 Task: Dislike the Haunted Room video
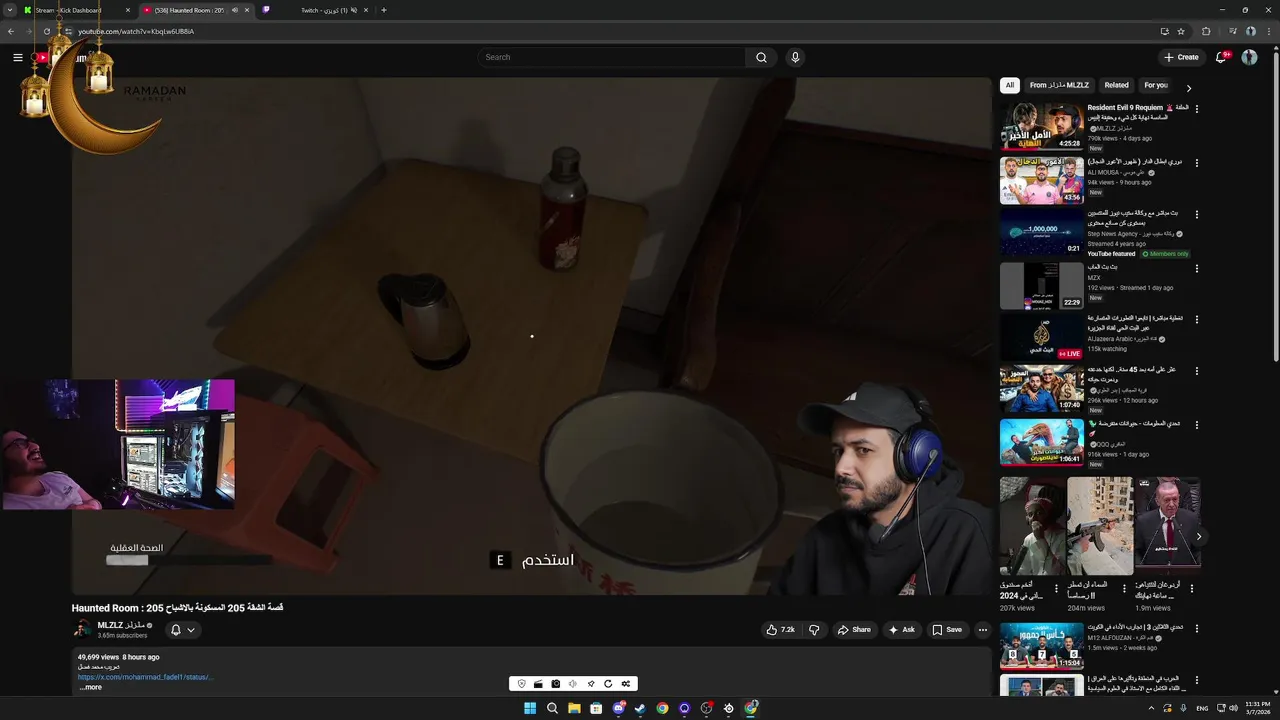pos(814,630)
